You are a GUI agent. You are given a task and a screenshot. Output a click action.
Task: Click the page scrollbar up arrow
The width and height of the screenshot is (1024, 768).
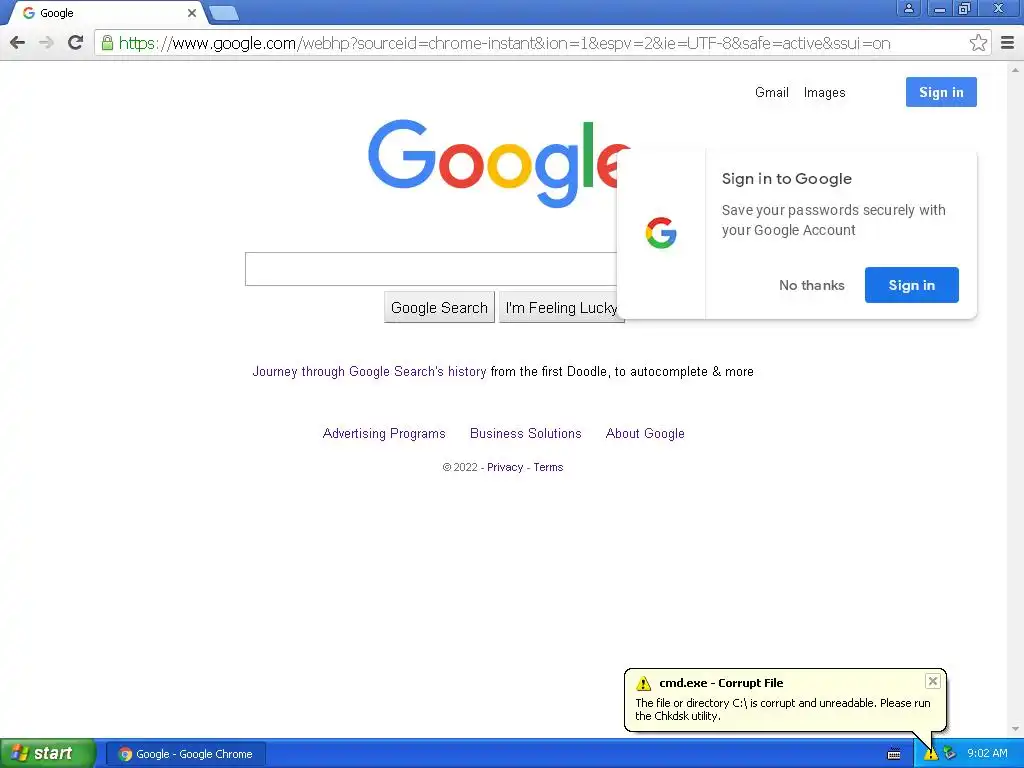(1016, 69)
